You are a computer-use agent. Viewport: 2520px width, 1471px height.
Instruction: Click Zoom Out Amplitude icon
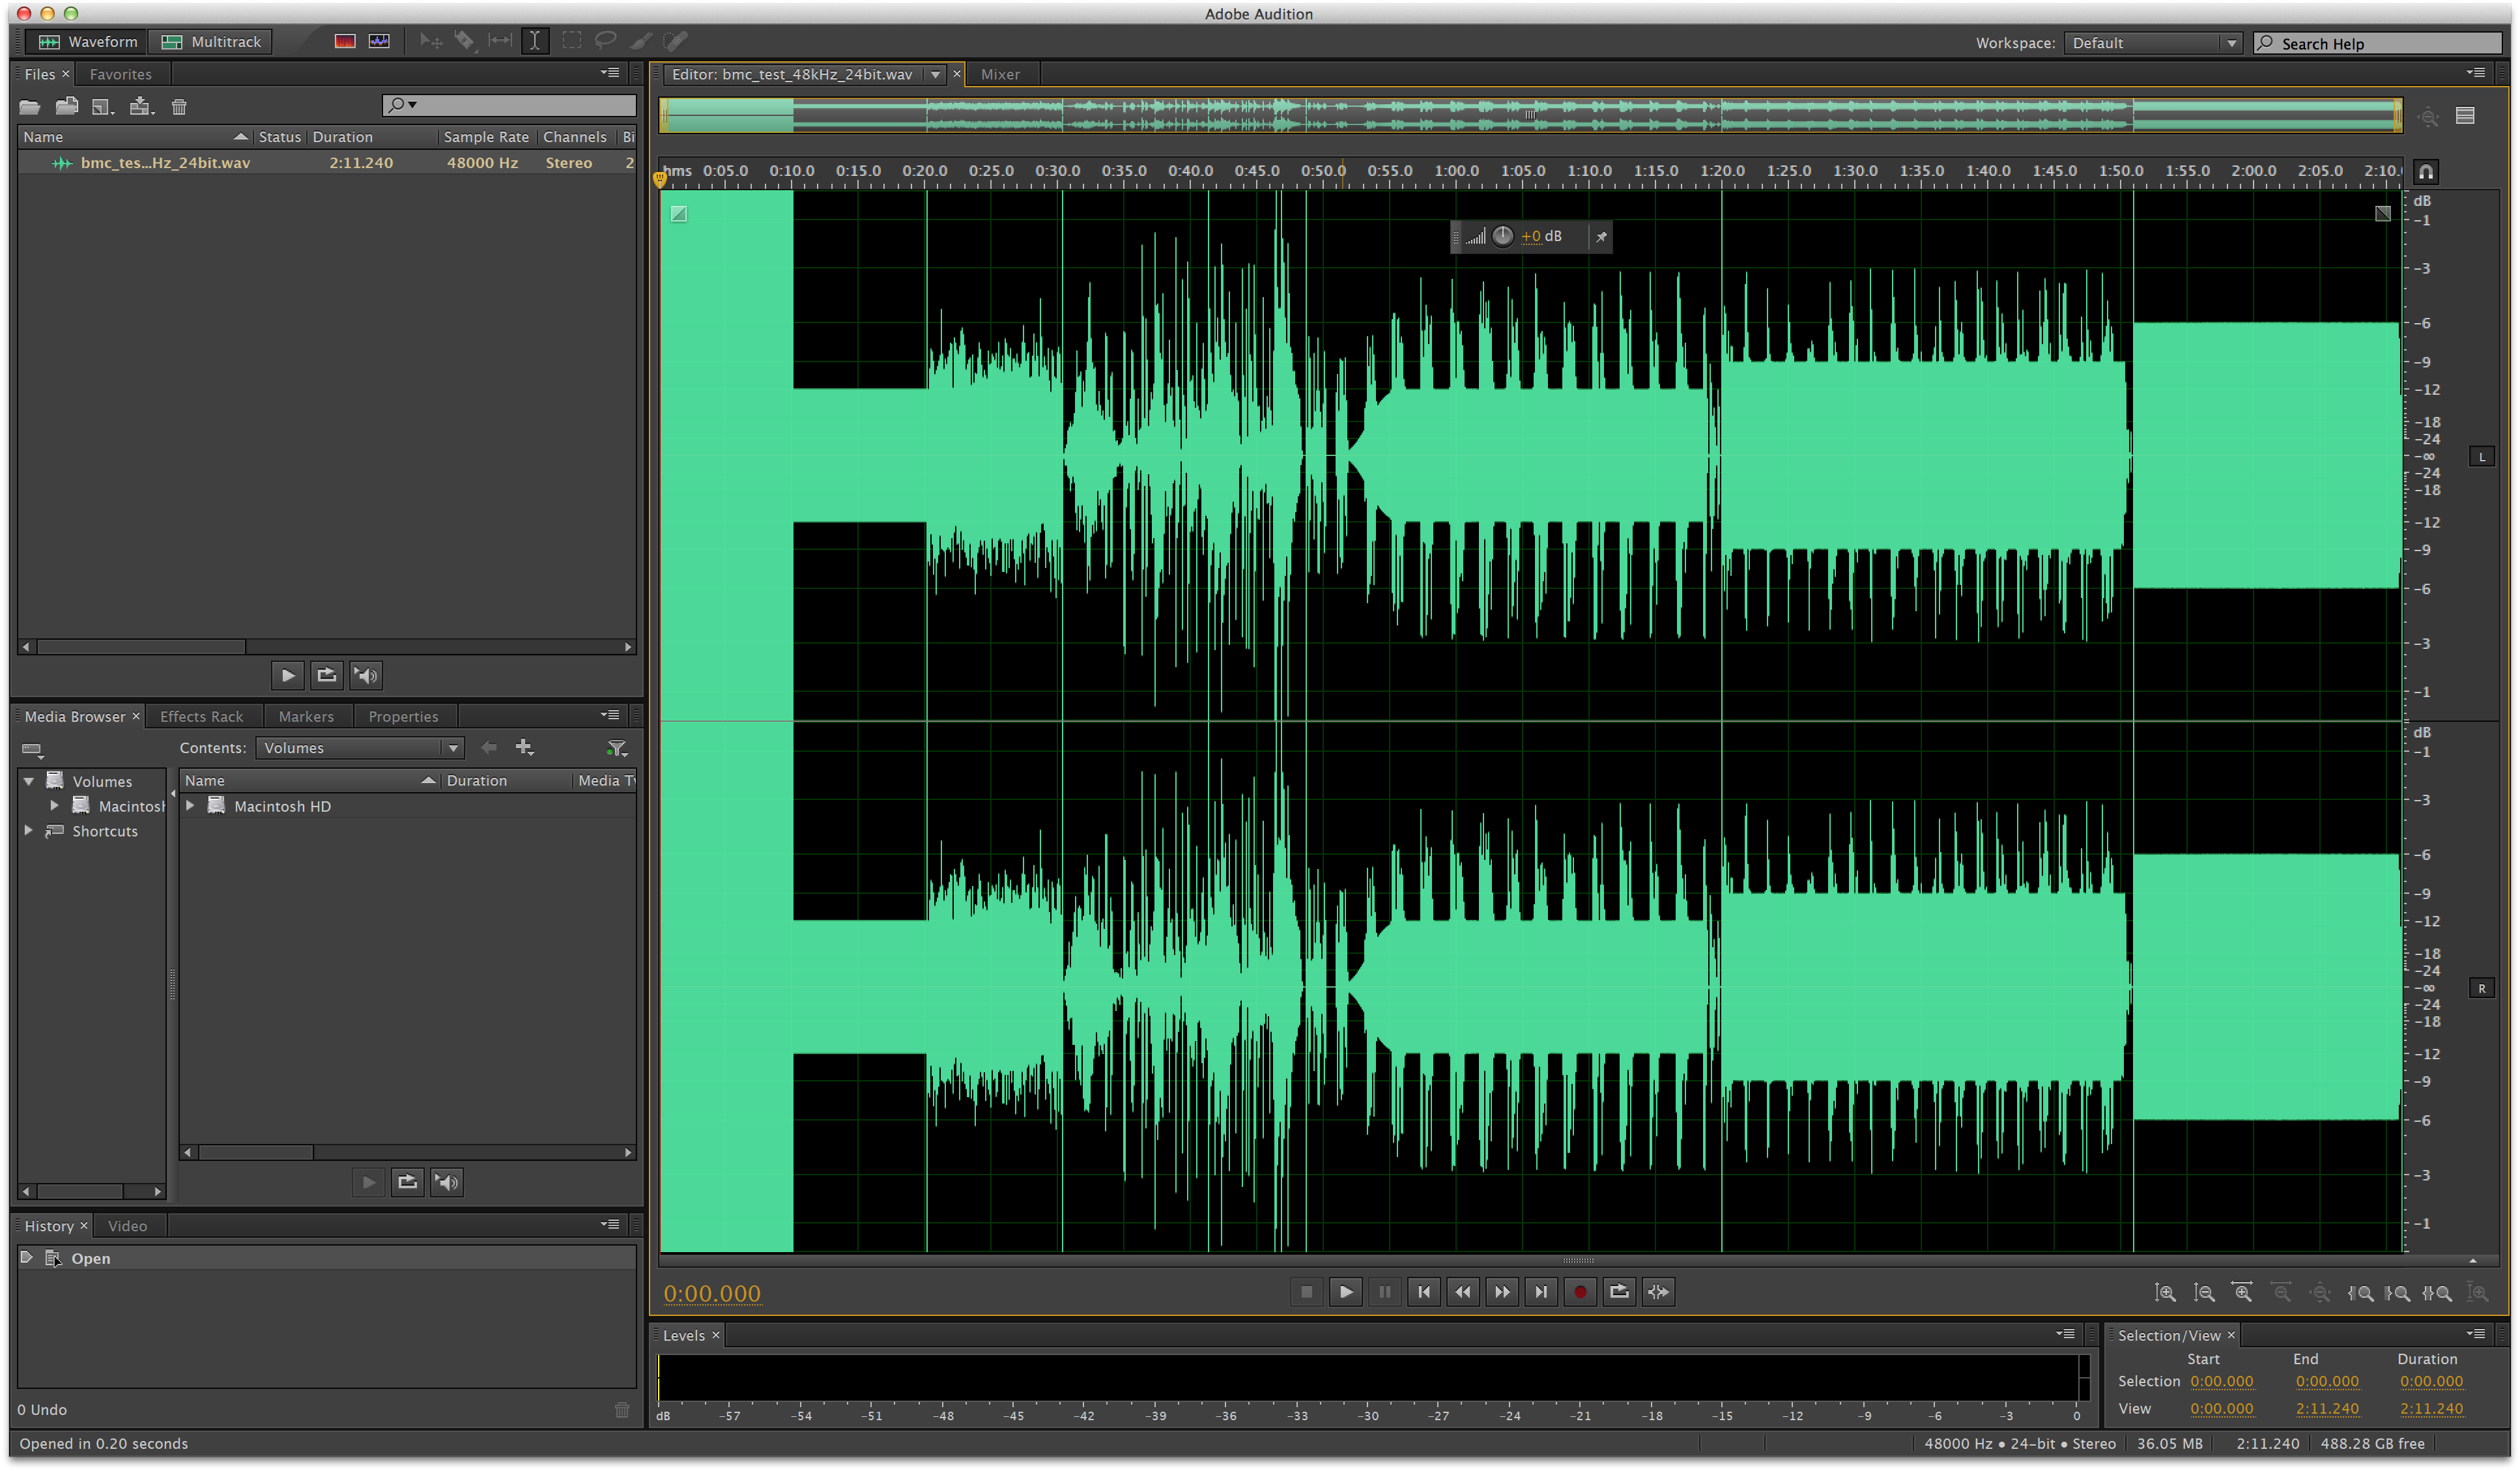[2204, 1293]
